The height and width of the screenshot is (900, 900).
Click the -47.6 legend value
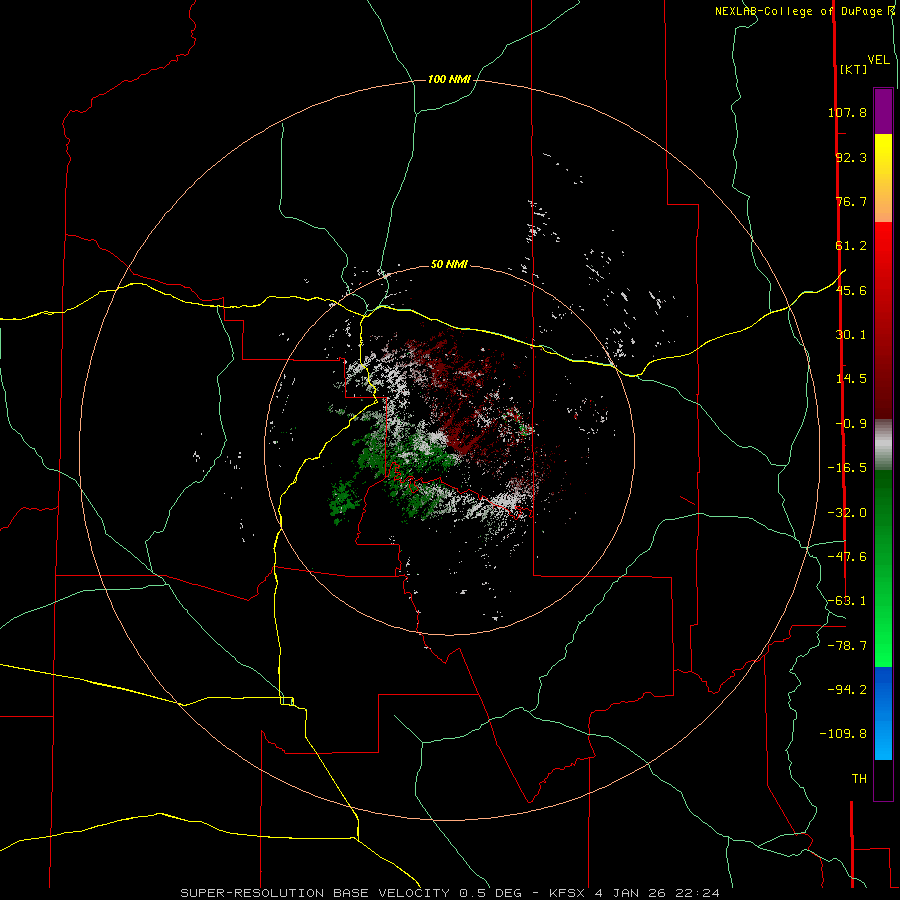[847, 557]
